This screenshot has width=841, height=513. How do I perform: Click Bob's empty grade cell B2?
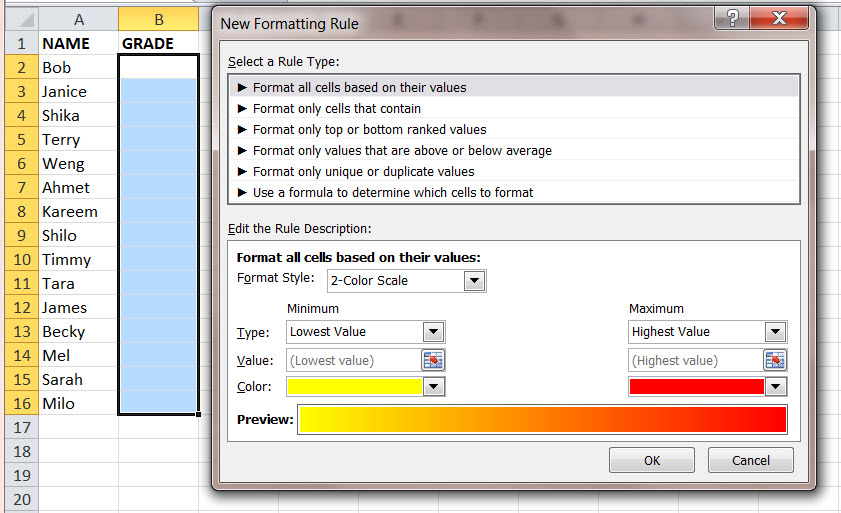click(159, 67)
